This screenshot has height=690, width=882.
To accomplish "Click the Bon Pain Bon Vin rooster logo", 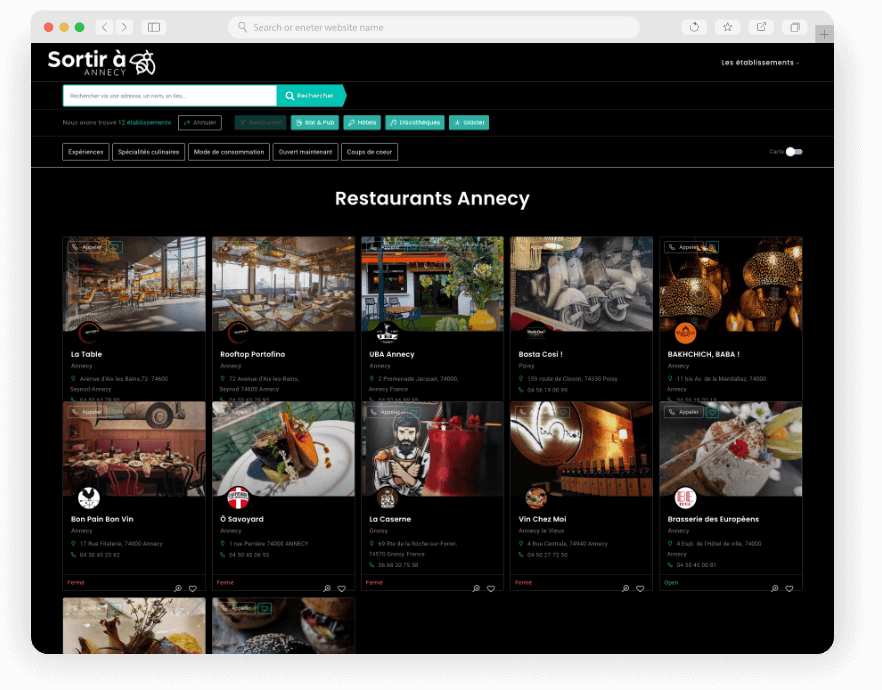I will click(x=88, y=498).
